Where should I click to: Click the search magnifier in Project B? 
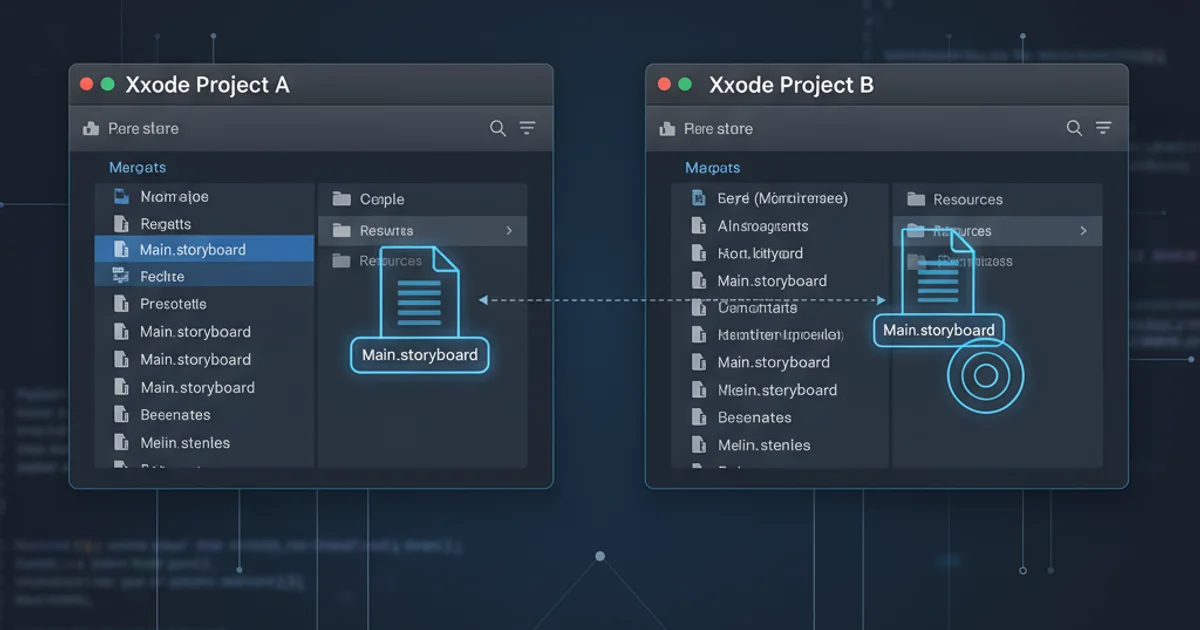pyautogui.click(x=1074, y=128)
